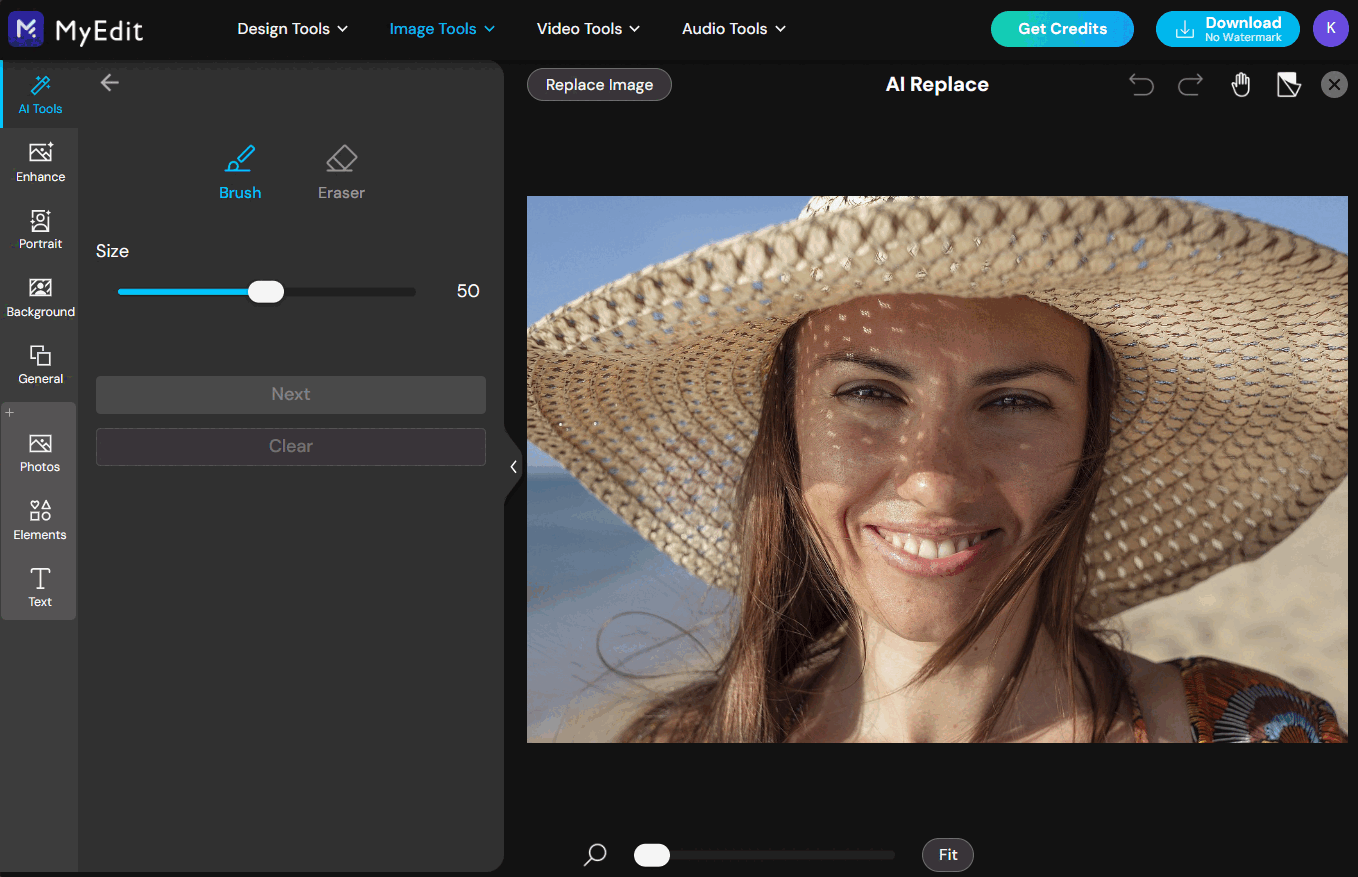This screenshot has width=1358, height=877.
Task: Toggle the before/after compare view
Action: [x=1289, y=85]
